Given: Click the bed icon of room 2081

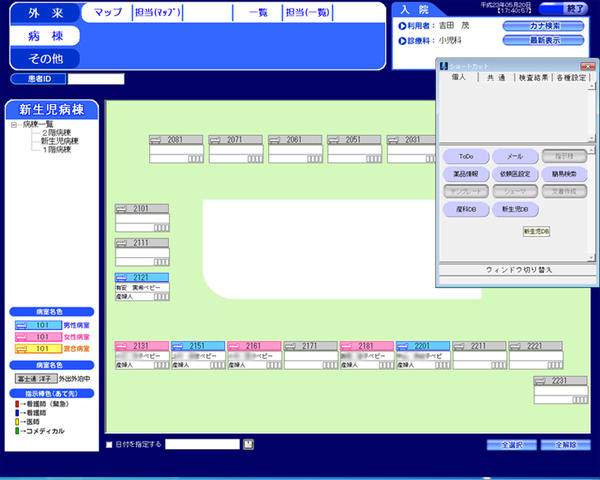Looking at the screenshot, I should coord(155,140).
